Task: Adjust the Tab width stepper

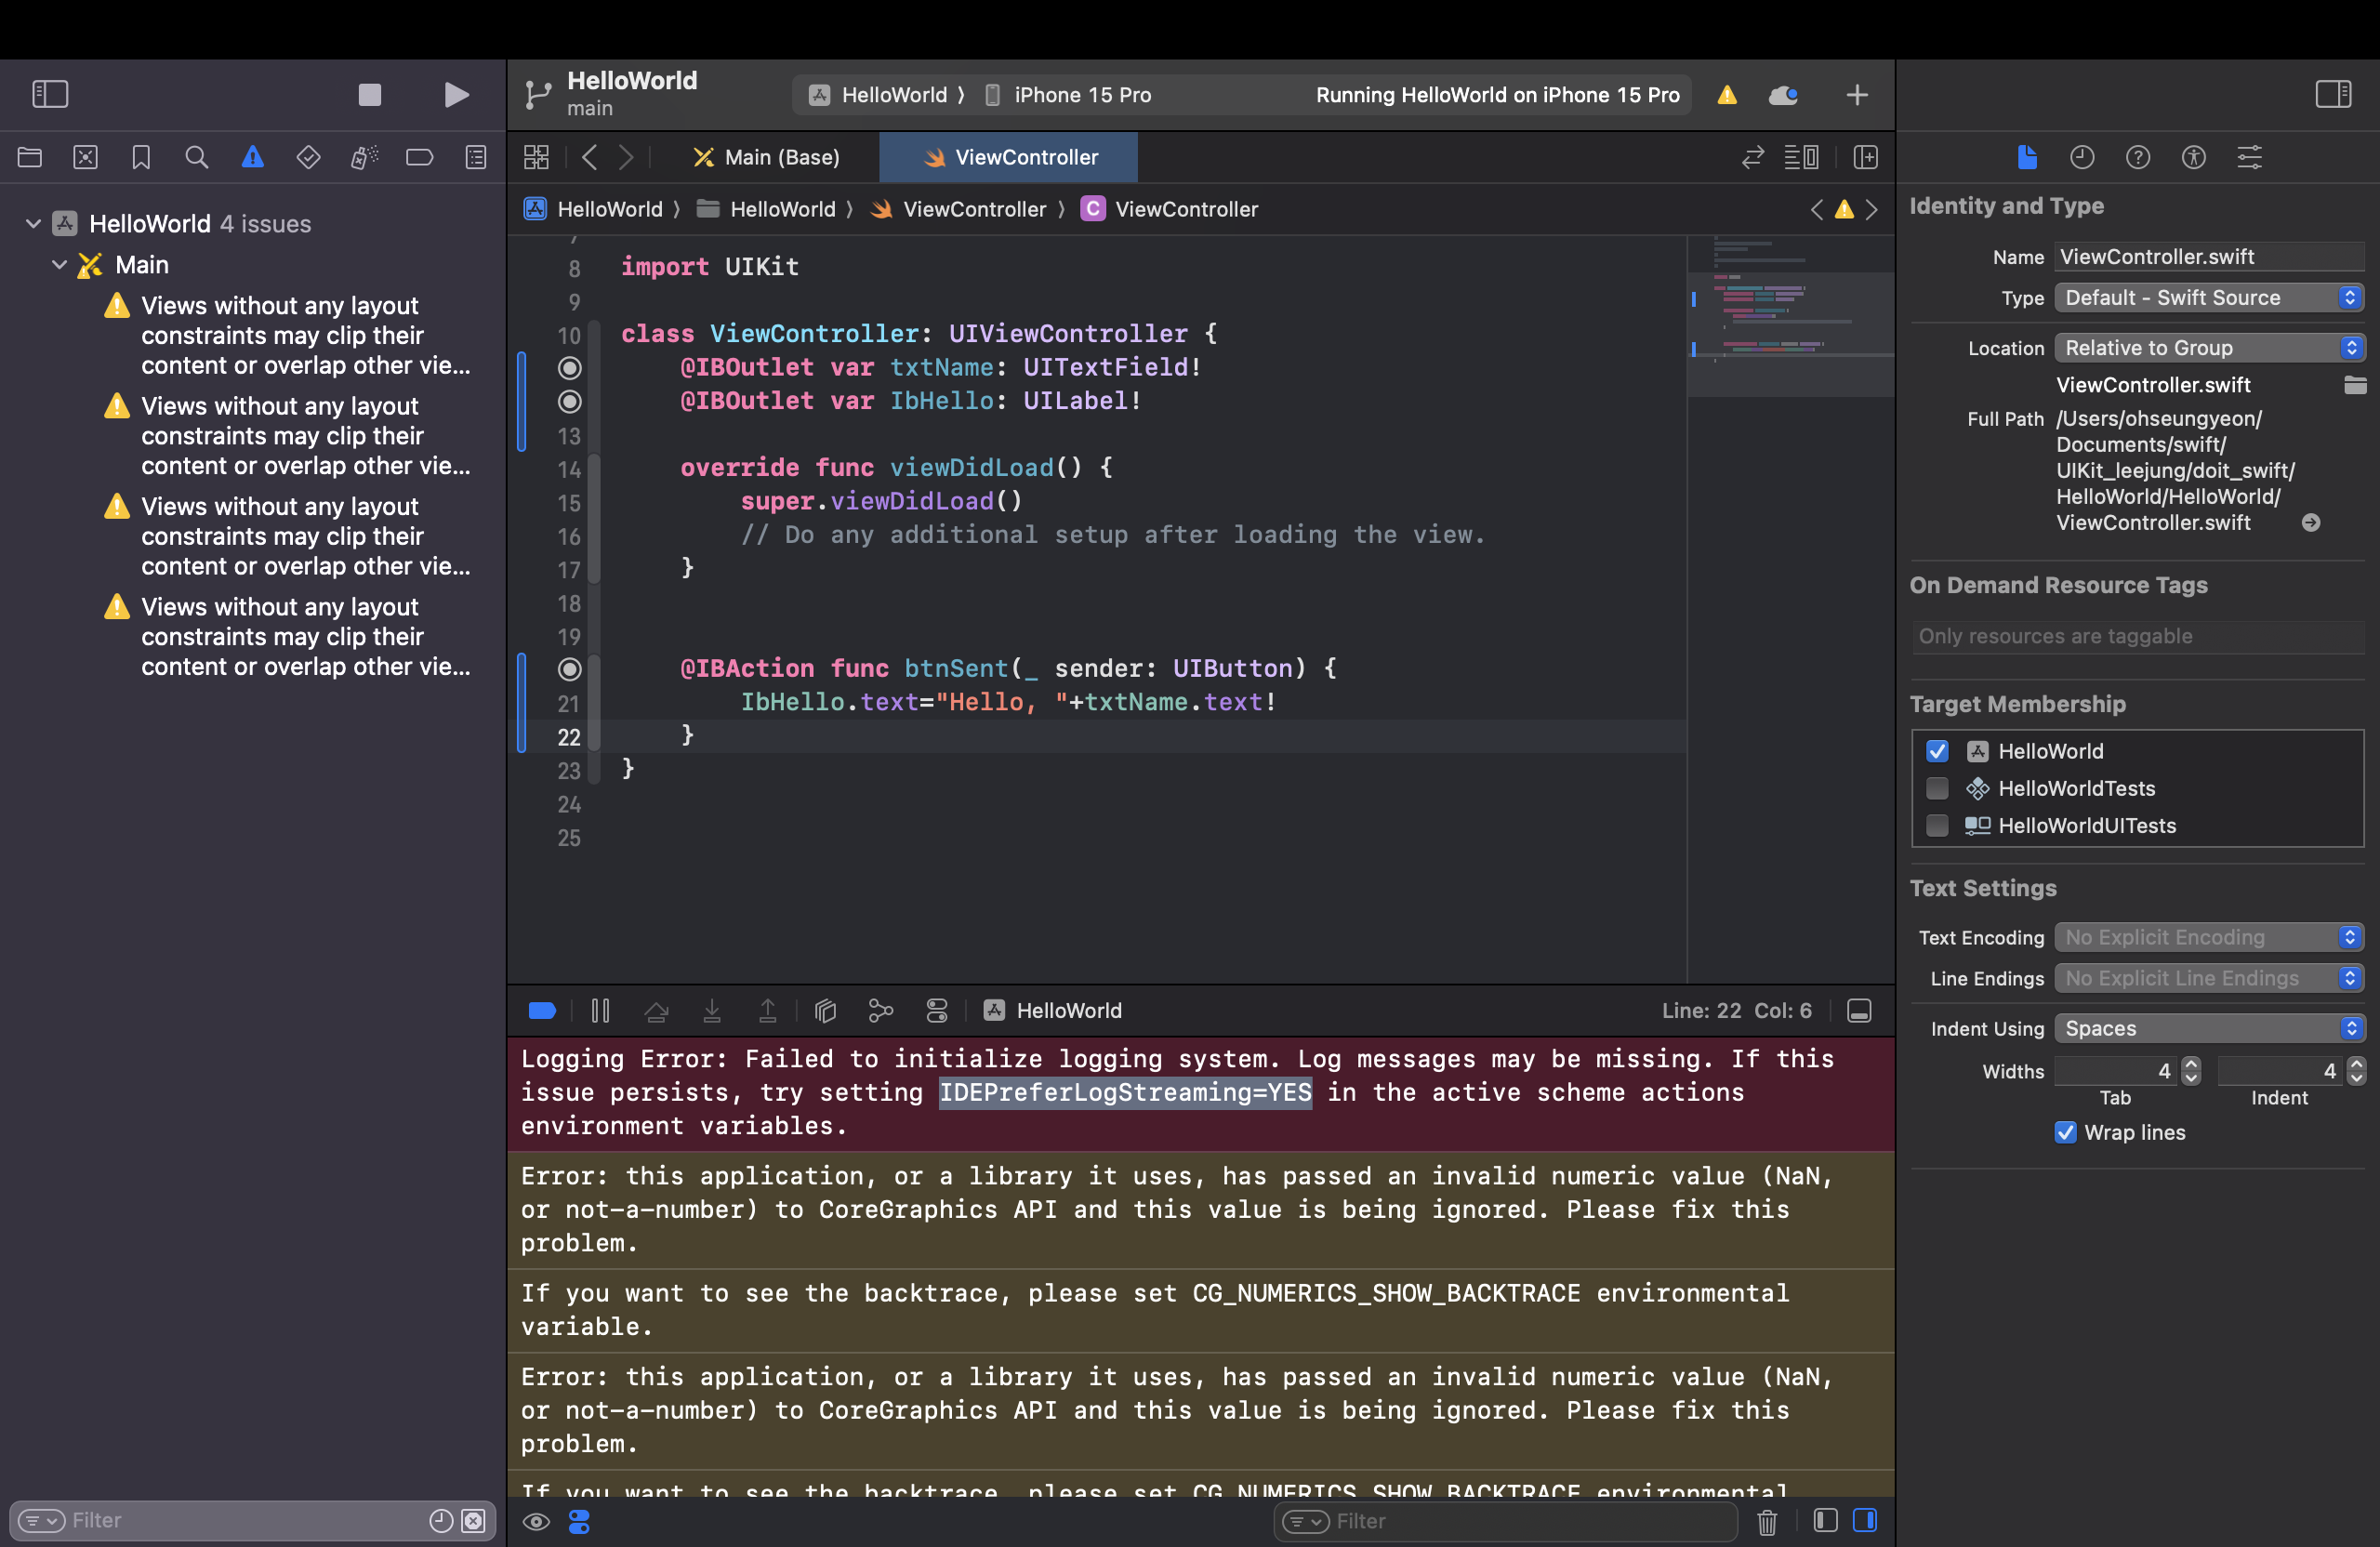Action: [x=2191, y=1071]
